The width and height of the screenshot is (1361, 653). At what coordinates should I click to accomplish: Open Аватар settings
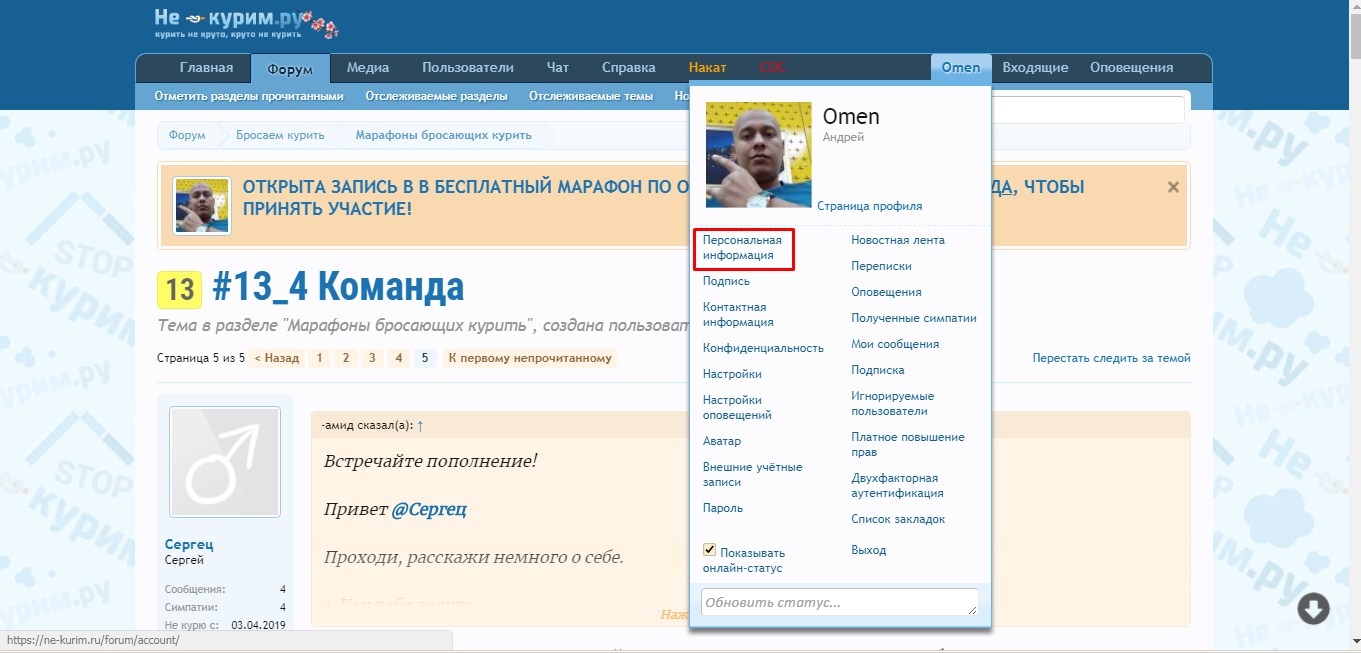point(722,441)
